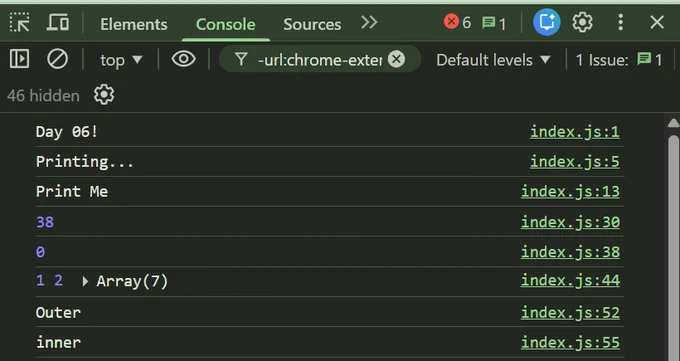This screenshot has width=680, height=361.
Task: Activate the inspect element picker icon
Action: [20, 23]
